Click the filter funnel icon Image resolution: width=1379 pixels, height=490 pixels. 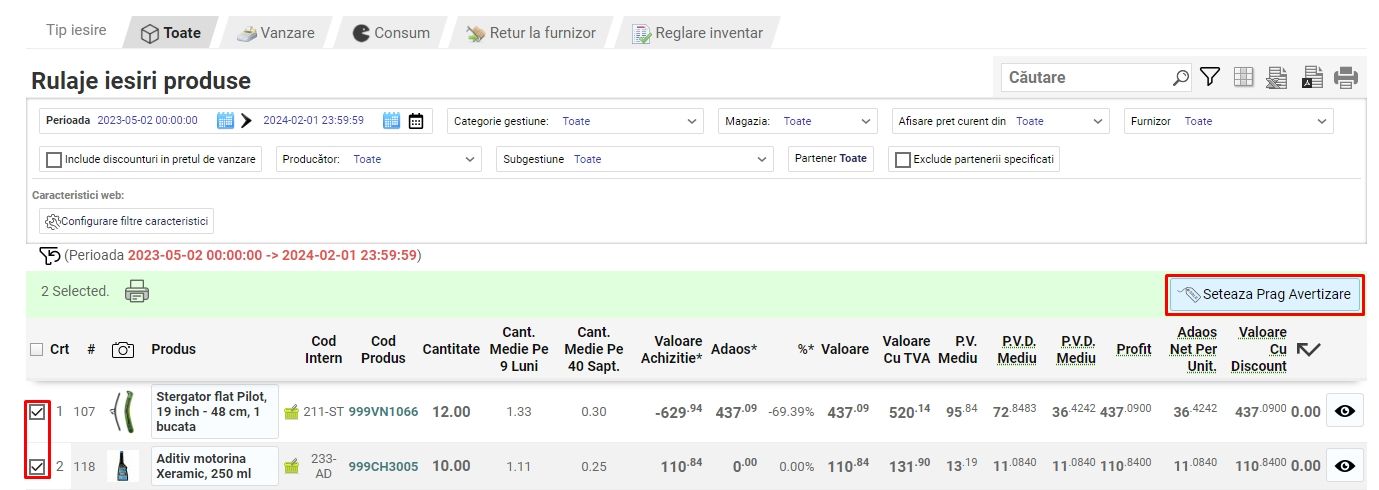pos(1210,77)
